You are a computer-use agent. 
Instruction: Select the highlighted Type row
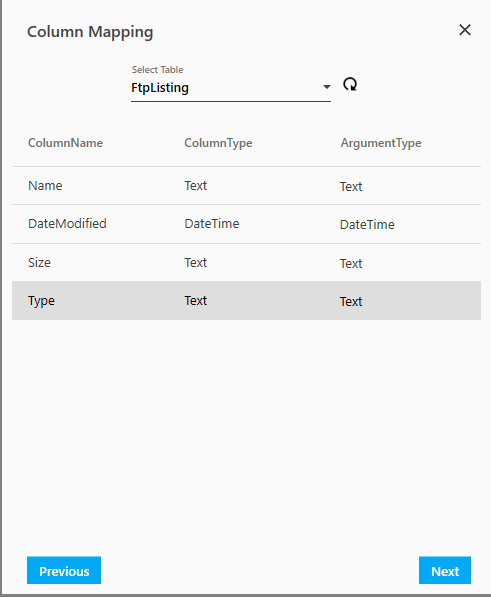(246, 301)
